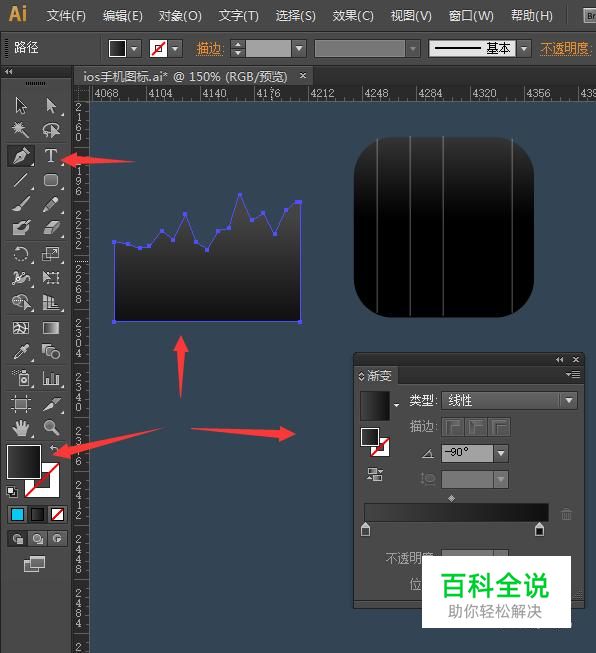Open stroke weight dropdown

click(299, 49)
